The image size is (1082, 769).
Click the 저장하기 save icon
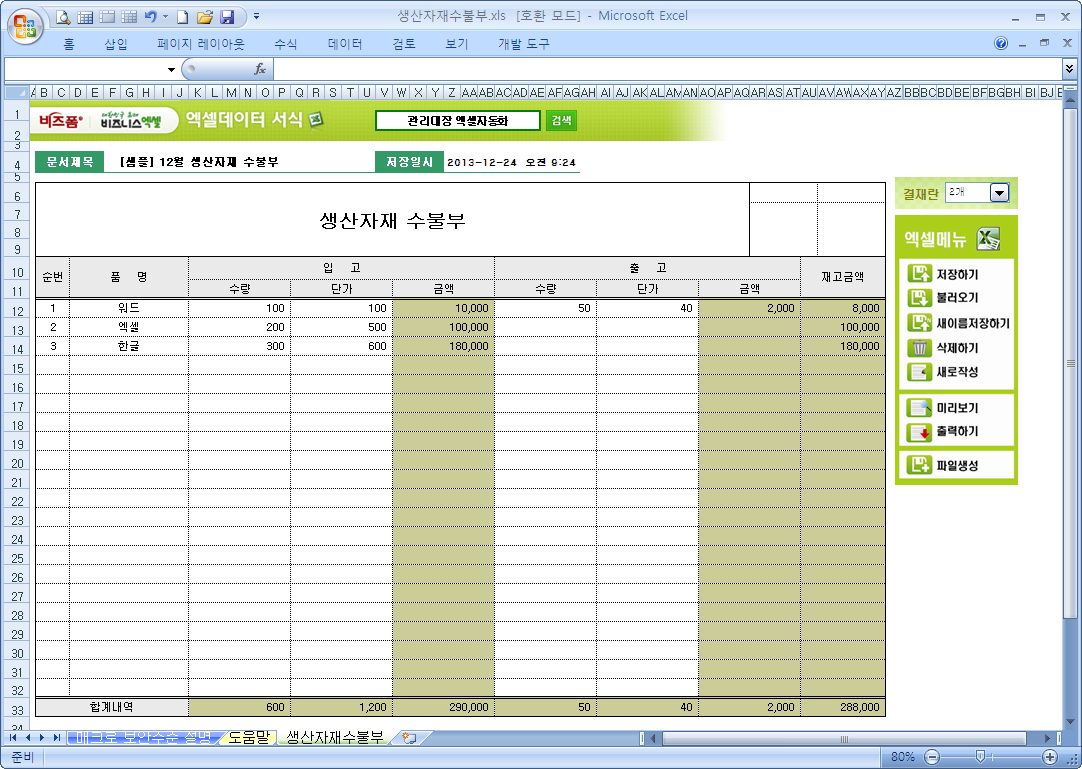919,274
